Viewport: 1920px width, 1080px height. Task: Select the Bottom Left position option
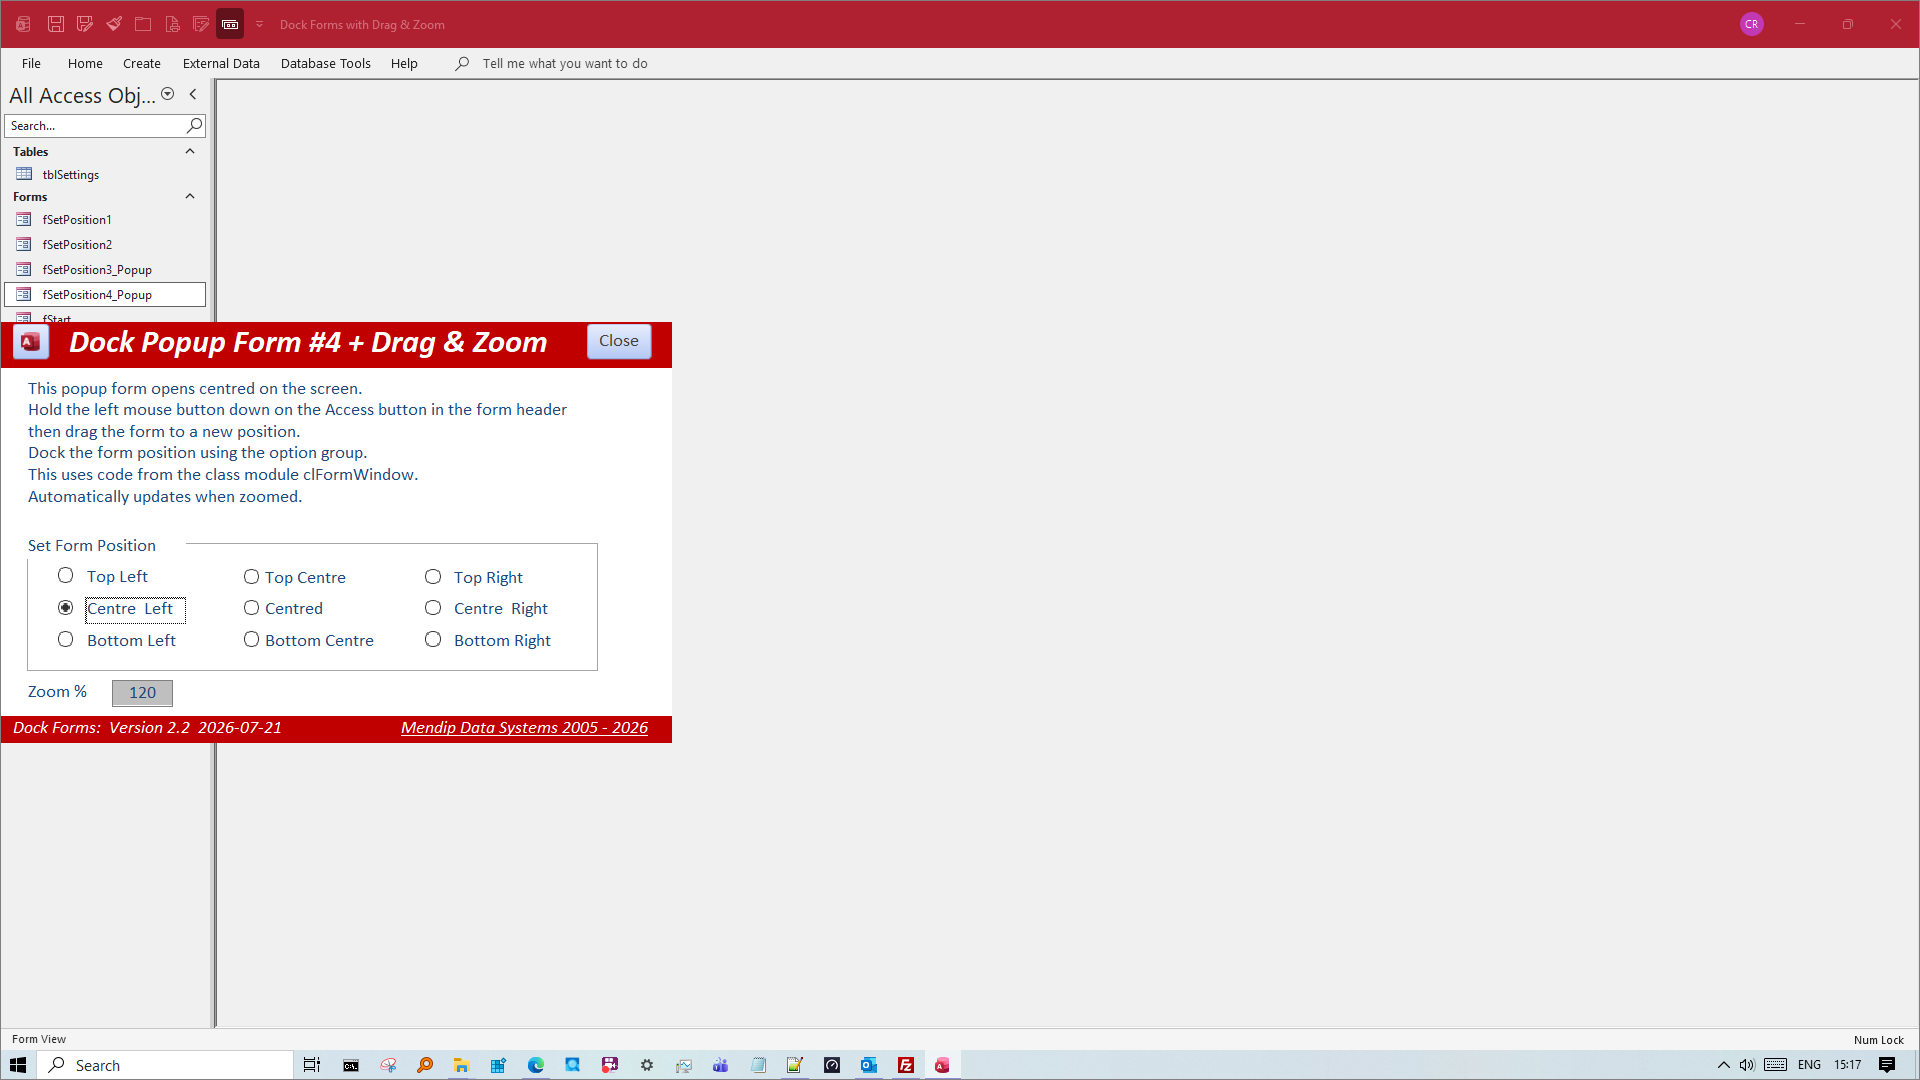tap(66, 639)
